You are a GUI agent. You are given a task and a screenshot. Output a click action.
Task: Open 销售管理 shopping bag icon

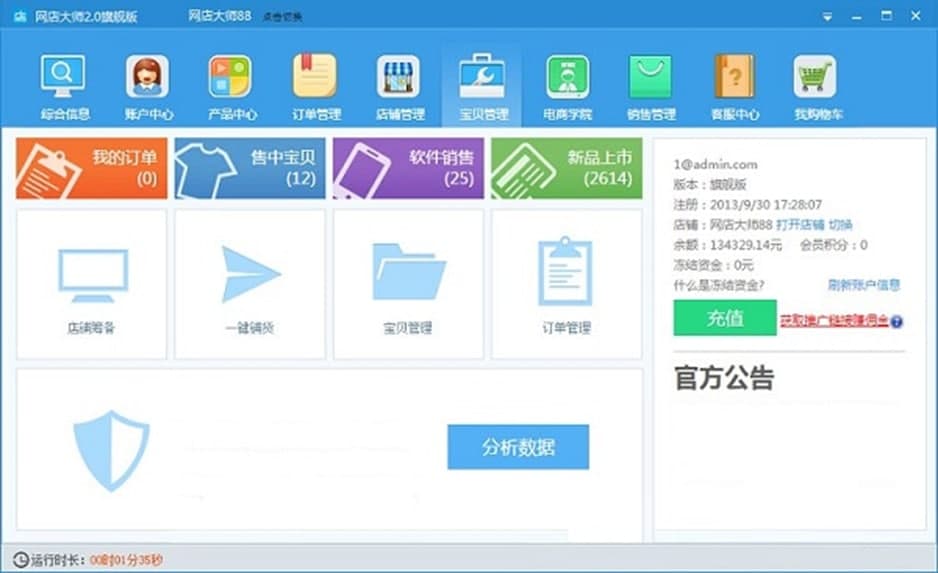(x=650, y=76)
